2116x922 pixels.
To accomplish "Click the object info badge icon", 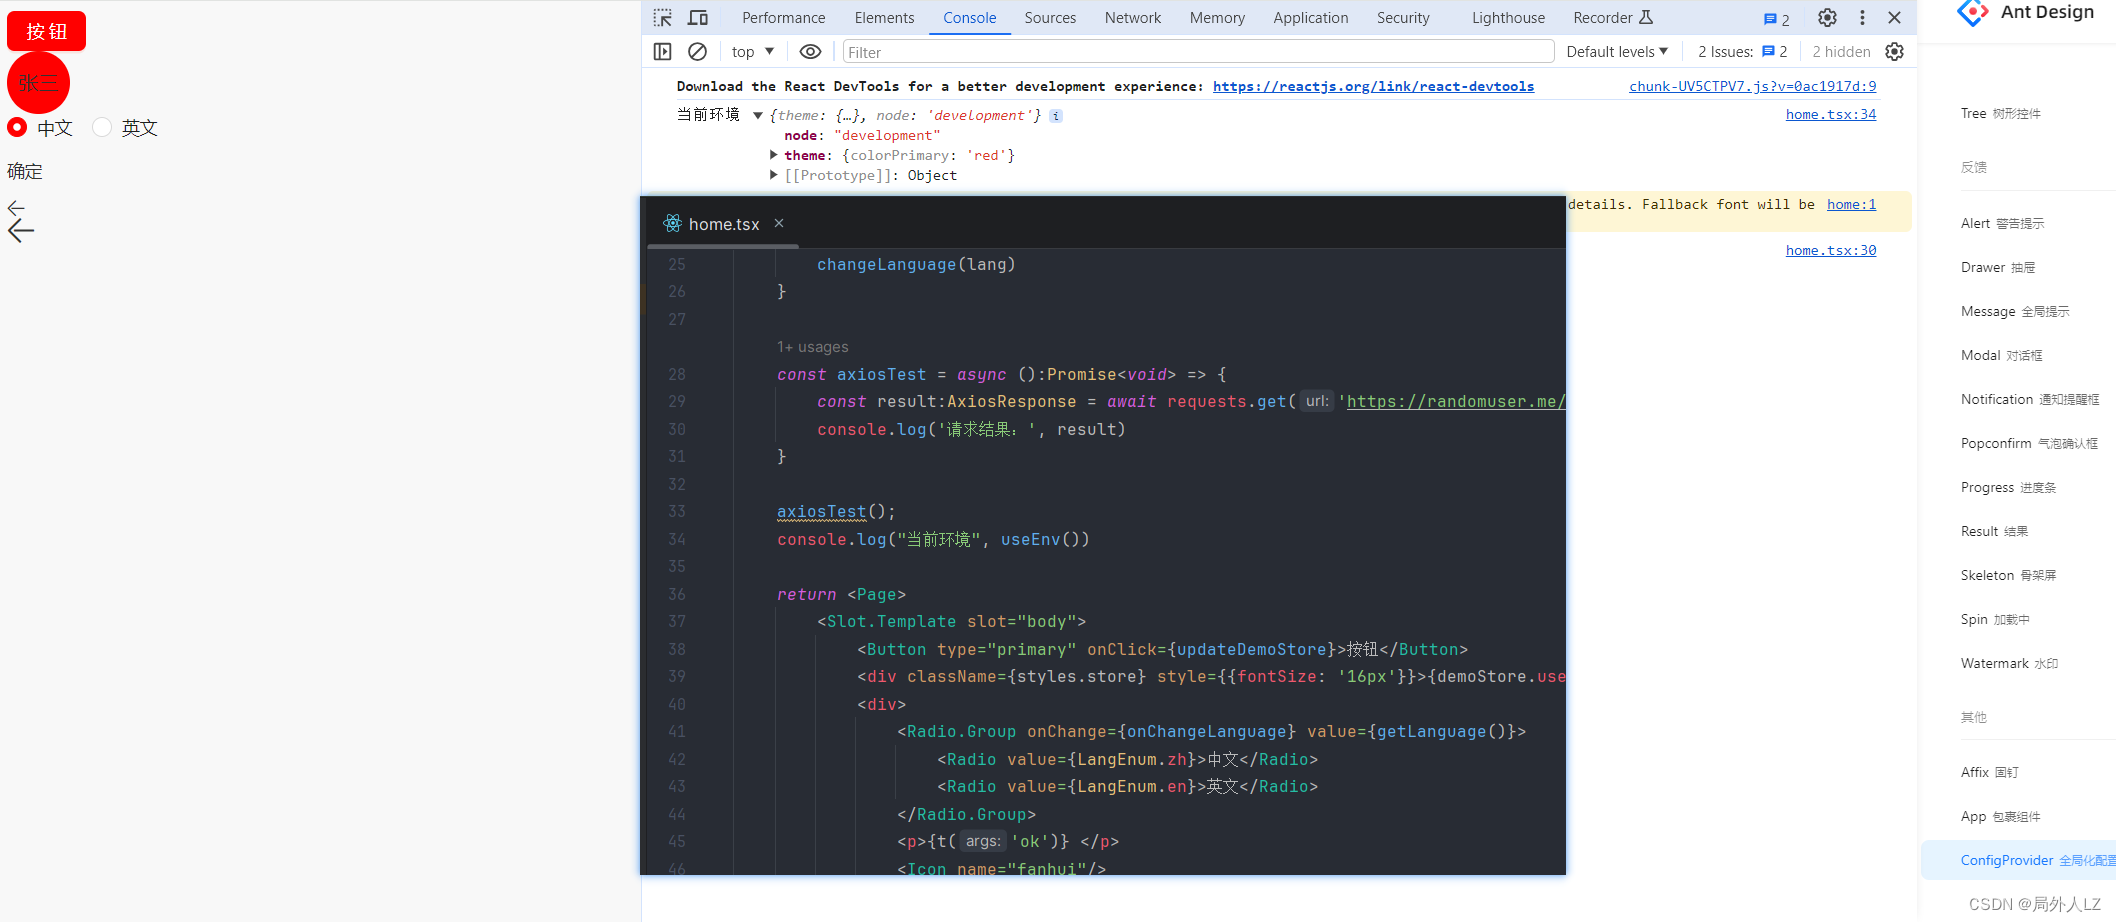I will pyautogui.click(x=1056, y=116).
